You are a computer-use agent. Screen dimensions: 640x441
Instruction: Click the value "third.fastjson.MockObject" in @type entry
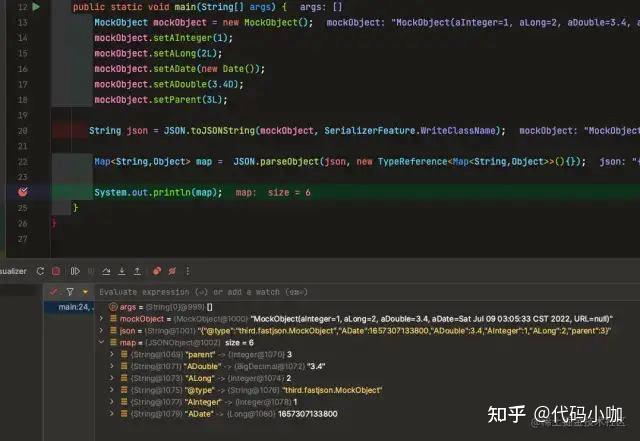(x=332, y=390)
